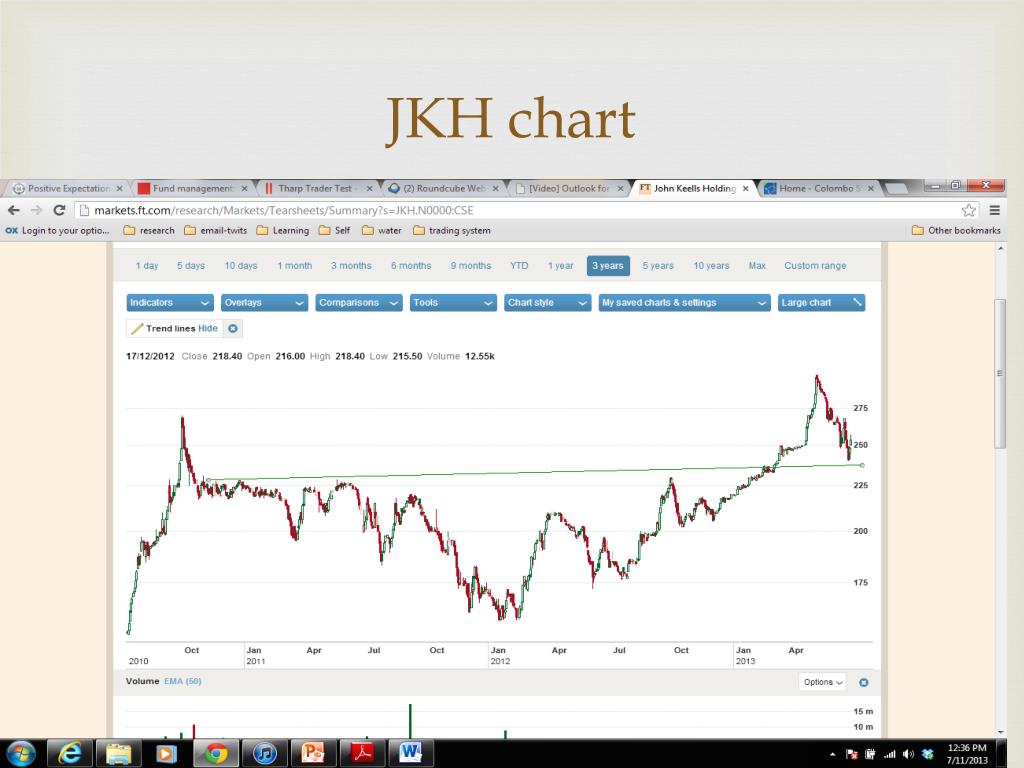The height and width of the screenshot is (768, 1024).
Task: Open Other bookmarks folder
Action: point(956,231)
